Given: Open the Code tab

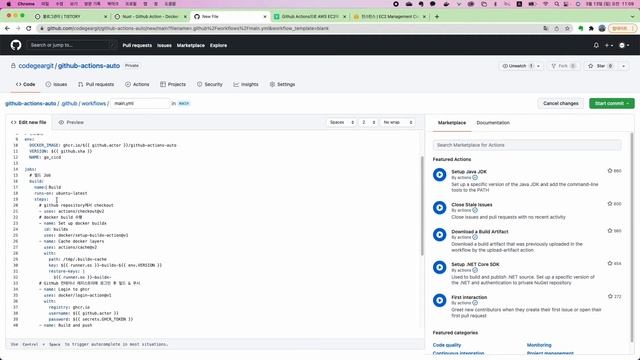Looking at the screenshot, I should (x=25, y=84).
